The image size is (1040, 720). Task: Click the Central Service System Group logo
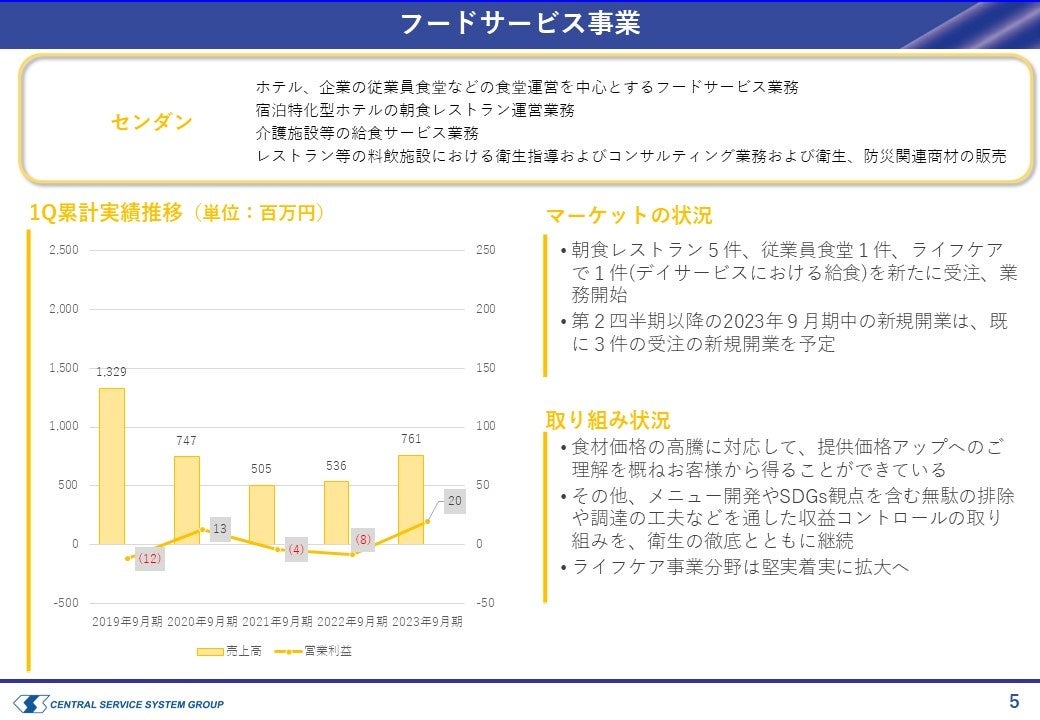[119, 703]
